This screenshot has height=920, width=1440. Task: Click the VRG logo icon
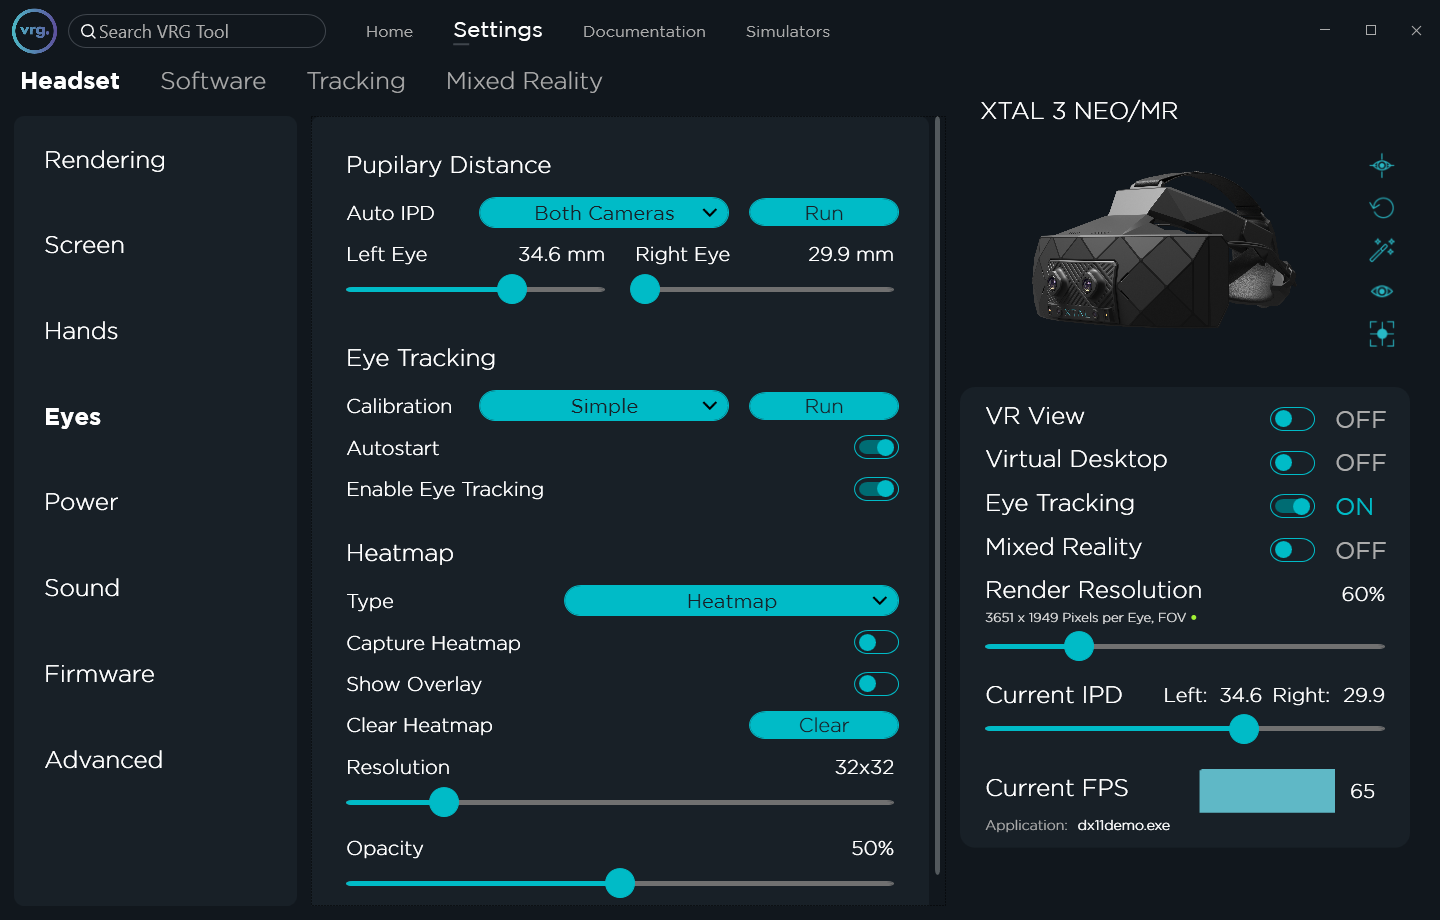[34, 31]
